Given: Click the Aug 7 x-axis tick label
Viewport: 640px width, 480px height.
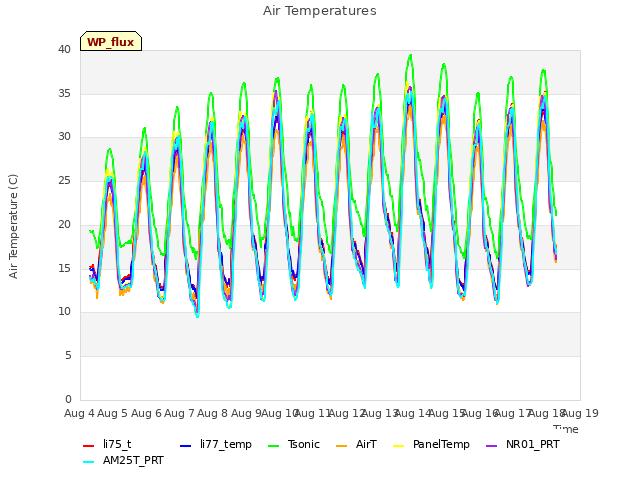Looking at the screenshot, I should click(179, 413).
